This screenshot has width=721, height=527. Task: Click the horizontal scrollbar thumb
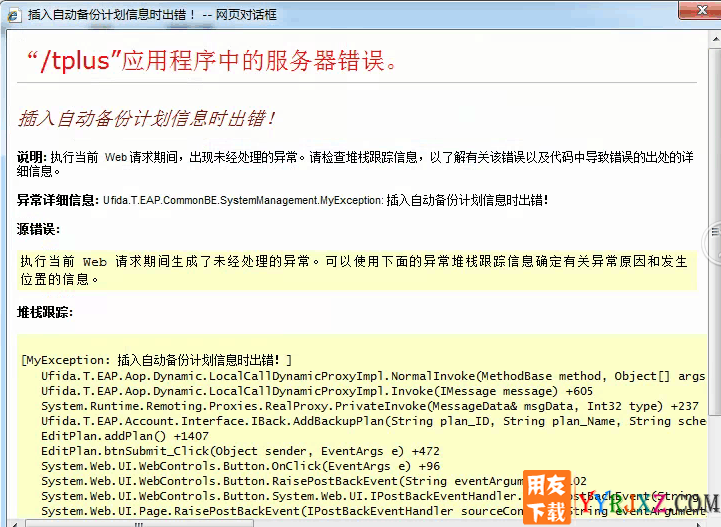[139, 524]
